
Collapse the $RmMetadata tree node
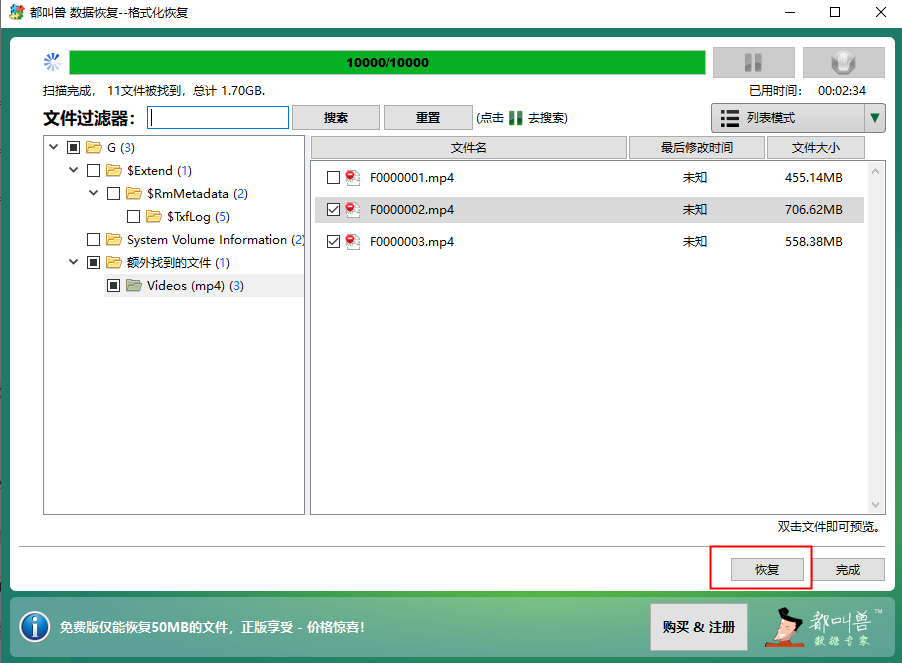[x=94, y=193]
